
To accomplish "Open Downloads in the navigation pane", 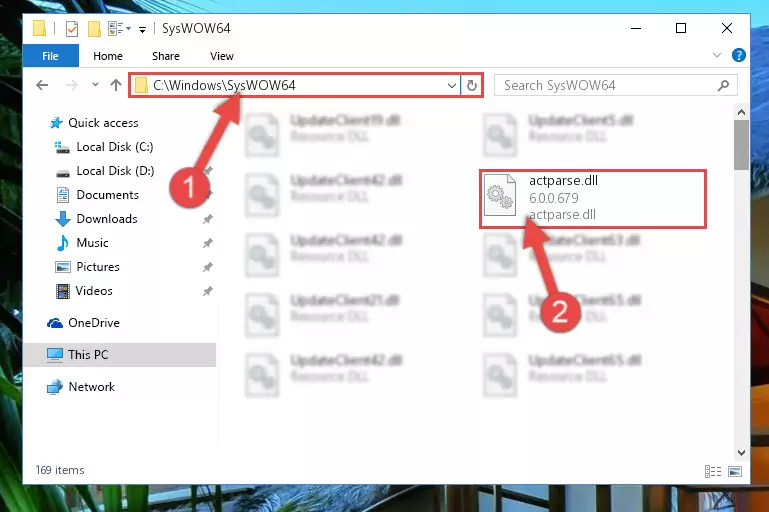I will [x=107, y=219].
